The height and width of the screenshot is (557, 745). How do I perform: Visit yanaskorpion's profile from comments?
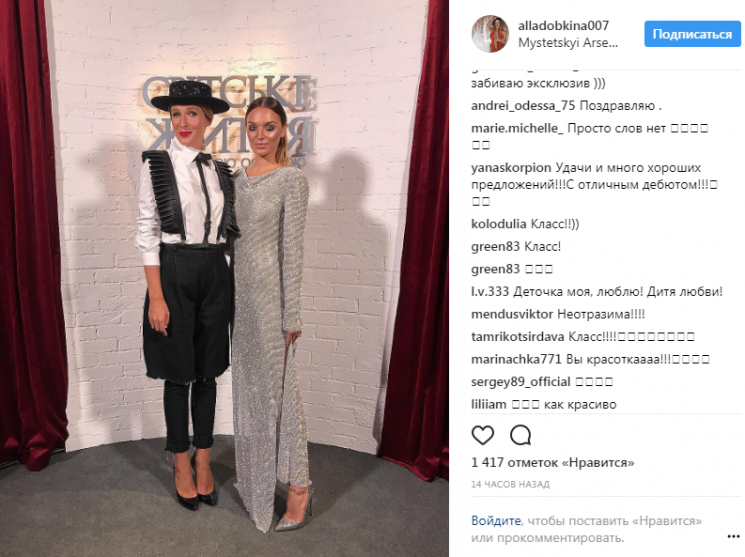(511, 168)
